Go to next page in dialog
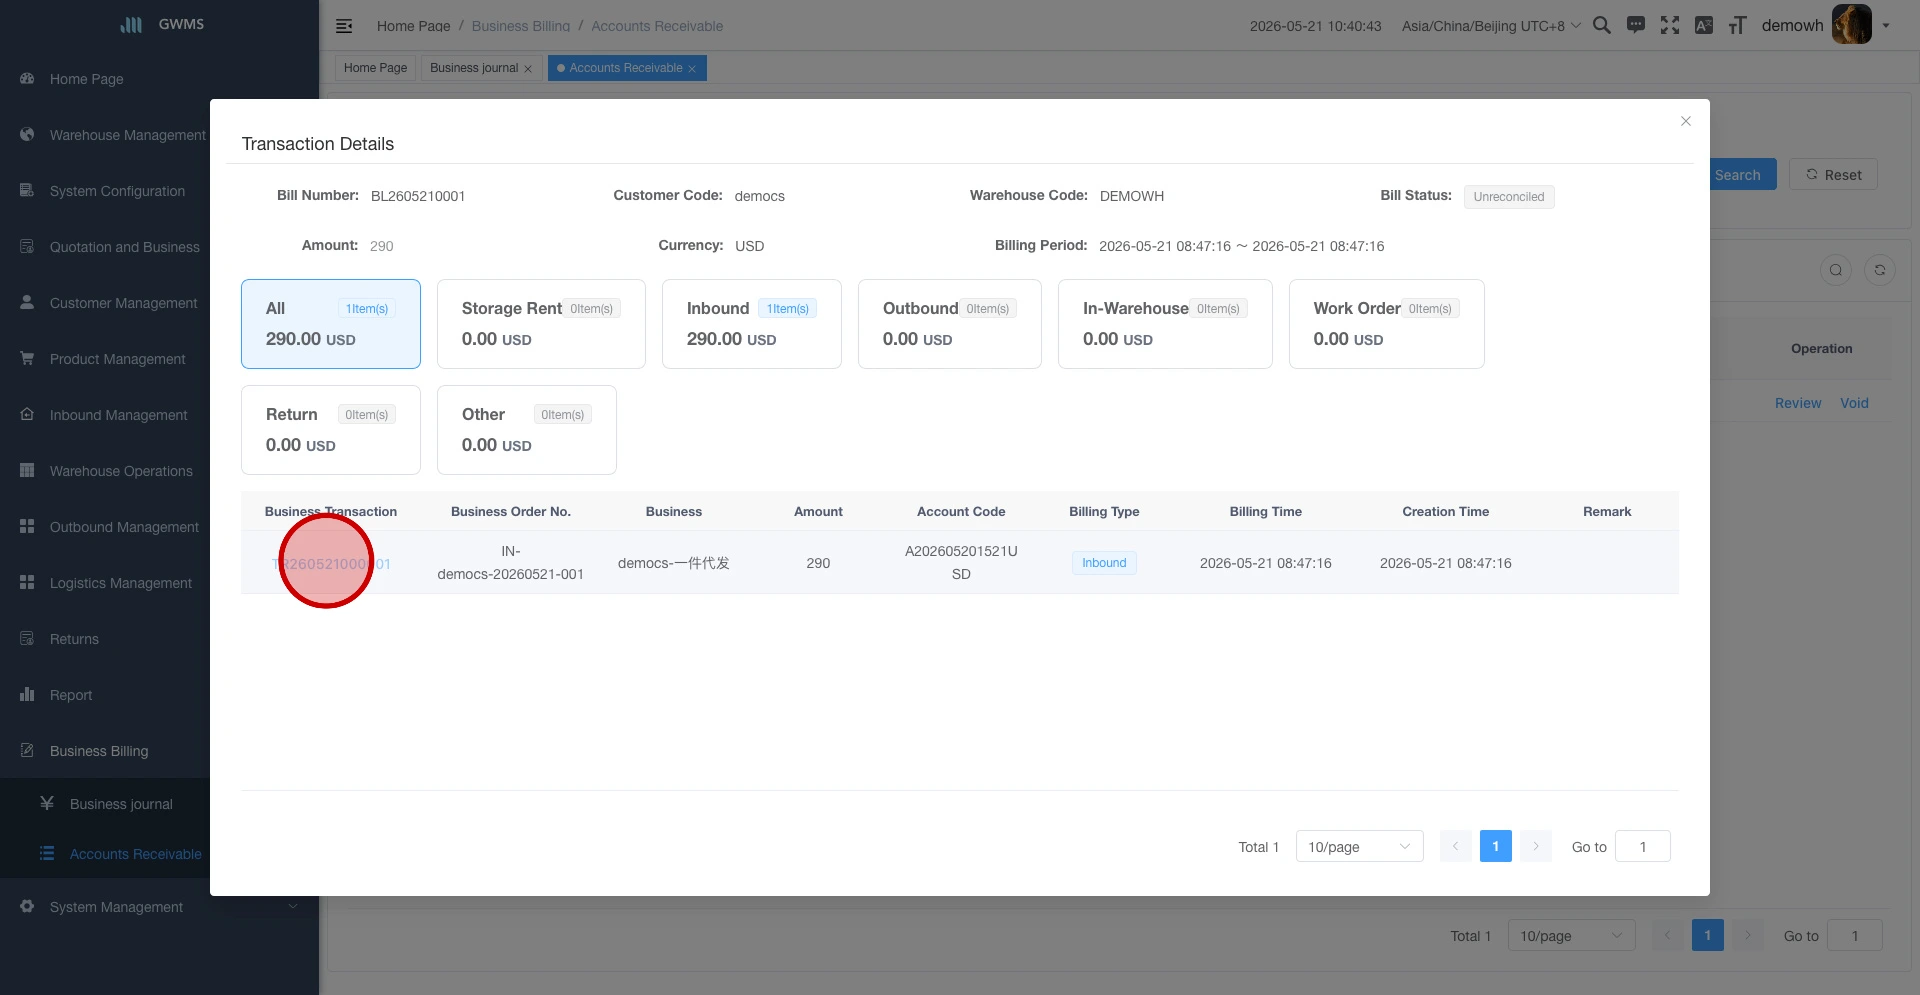Image resolution: width=1920 pixels, height=995 pixels. [1536, 847]
